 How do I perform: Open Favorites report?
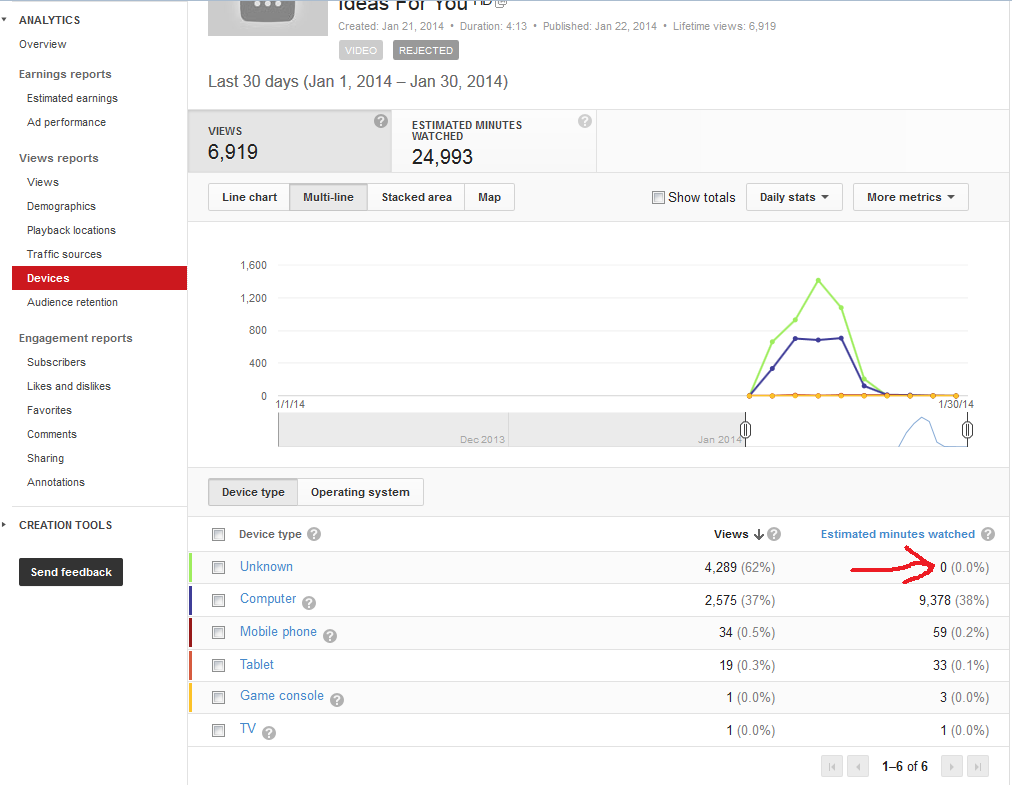(x=49, y=410)
